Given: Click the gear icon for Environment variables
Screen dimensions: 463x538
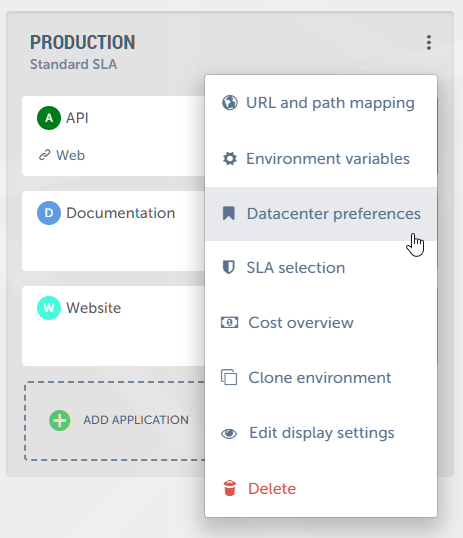Looking at the screenshot, I should tap(230, 159).
